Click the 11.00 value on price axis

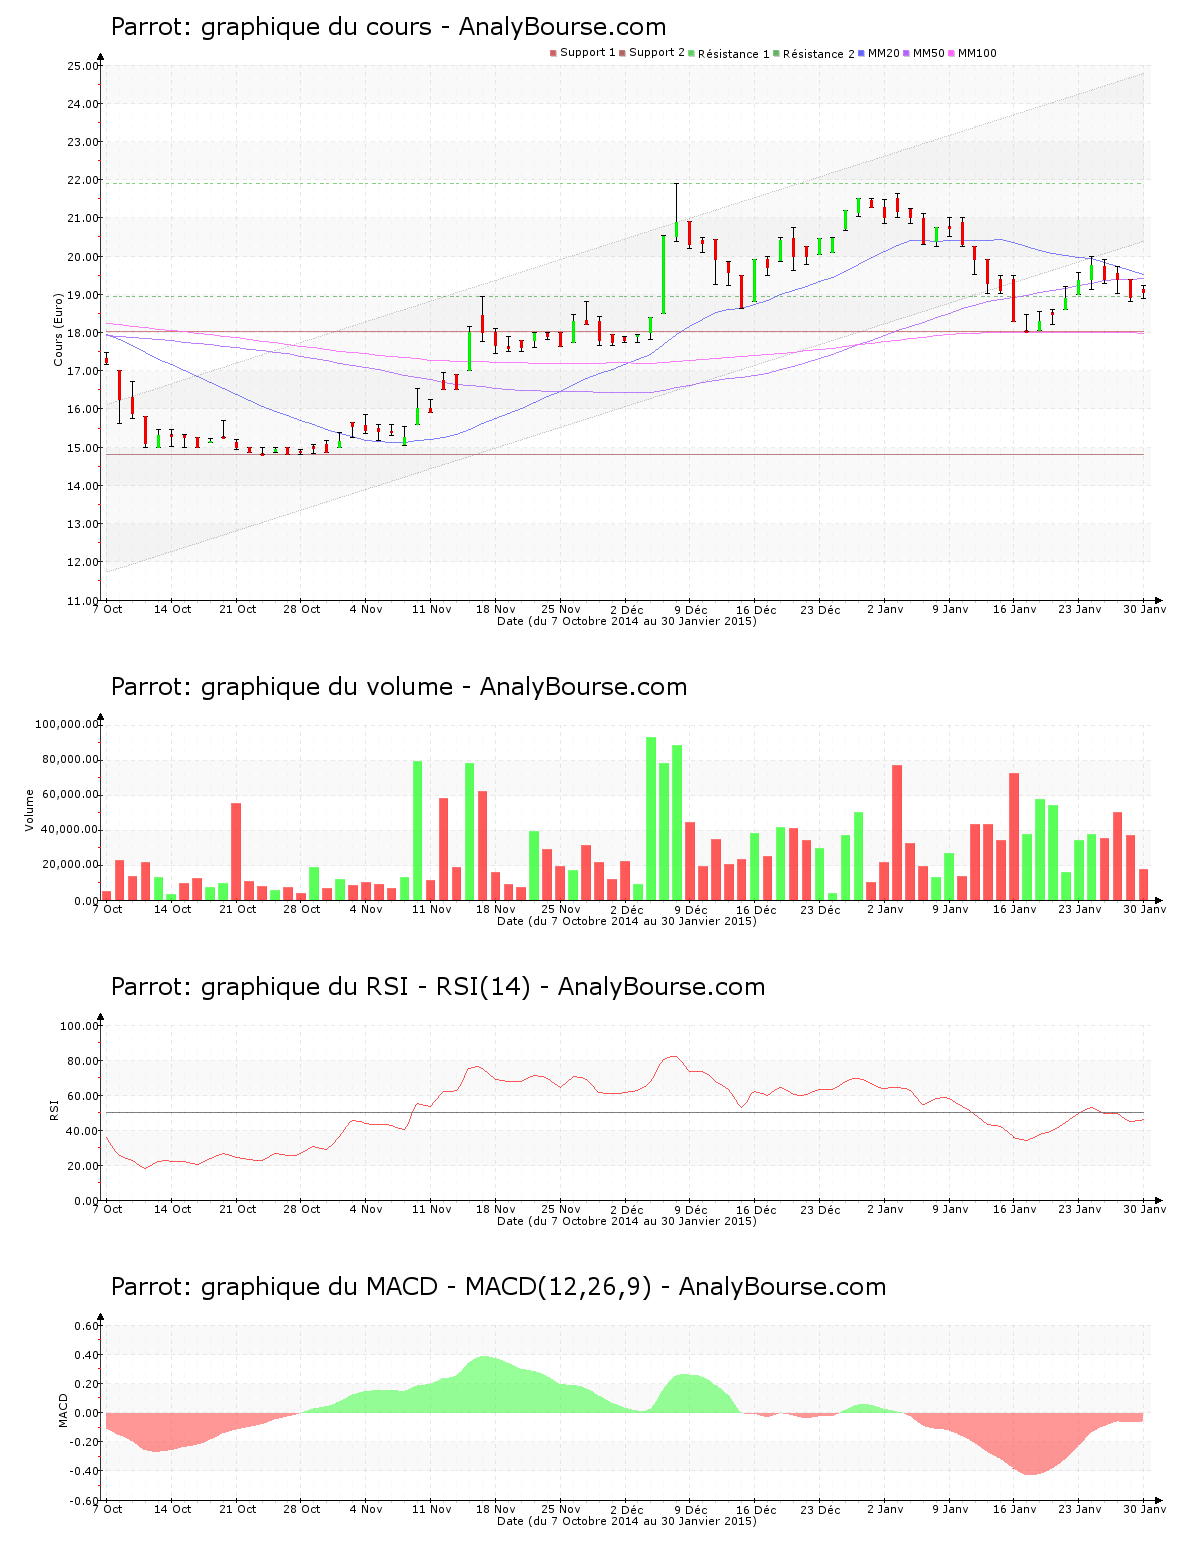pyautogui.click(x=82, y=601)
